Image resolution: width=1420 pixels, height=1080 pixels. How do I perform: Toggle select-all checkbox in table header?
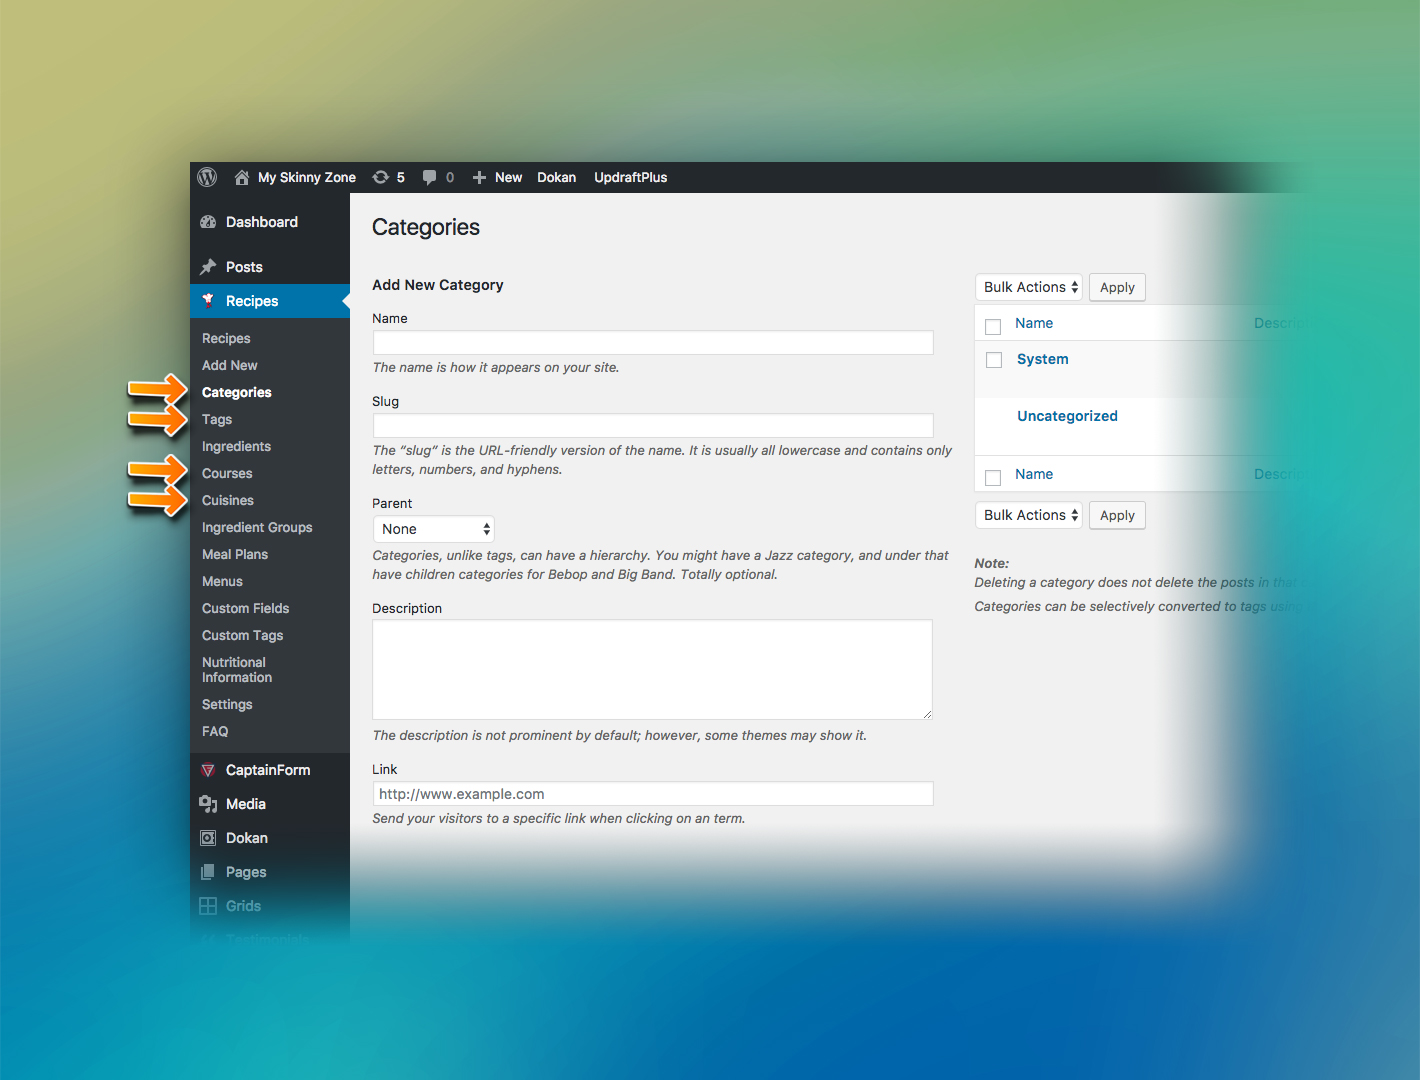(993, 326)
